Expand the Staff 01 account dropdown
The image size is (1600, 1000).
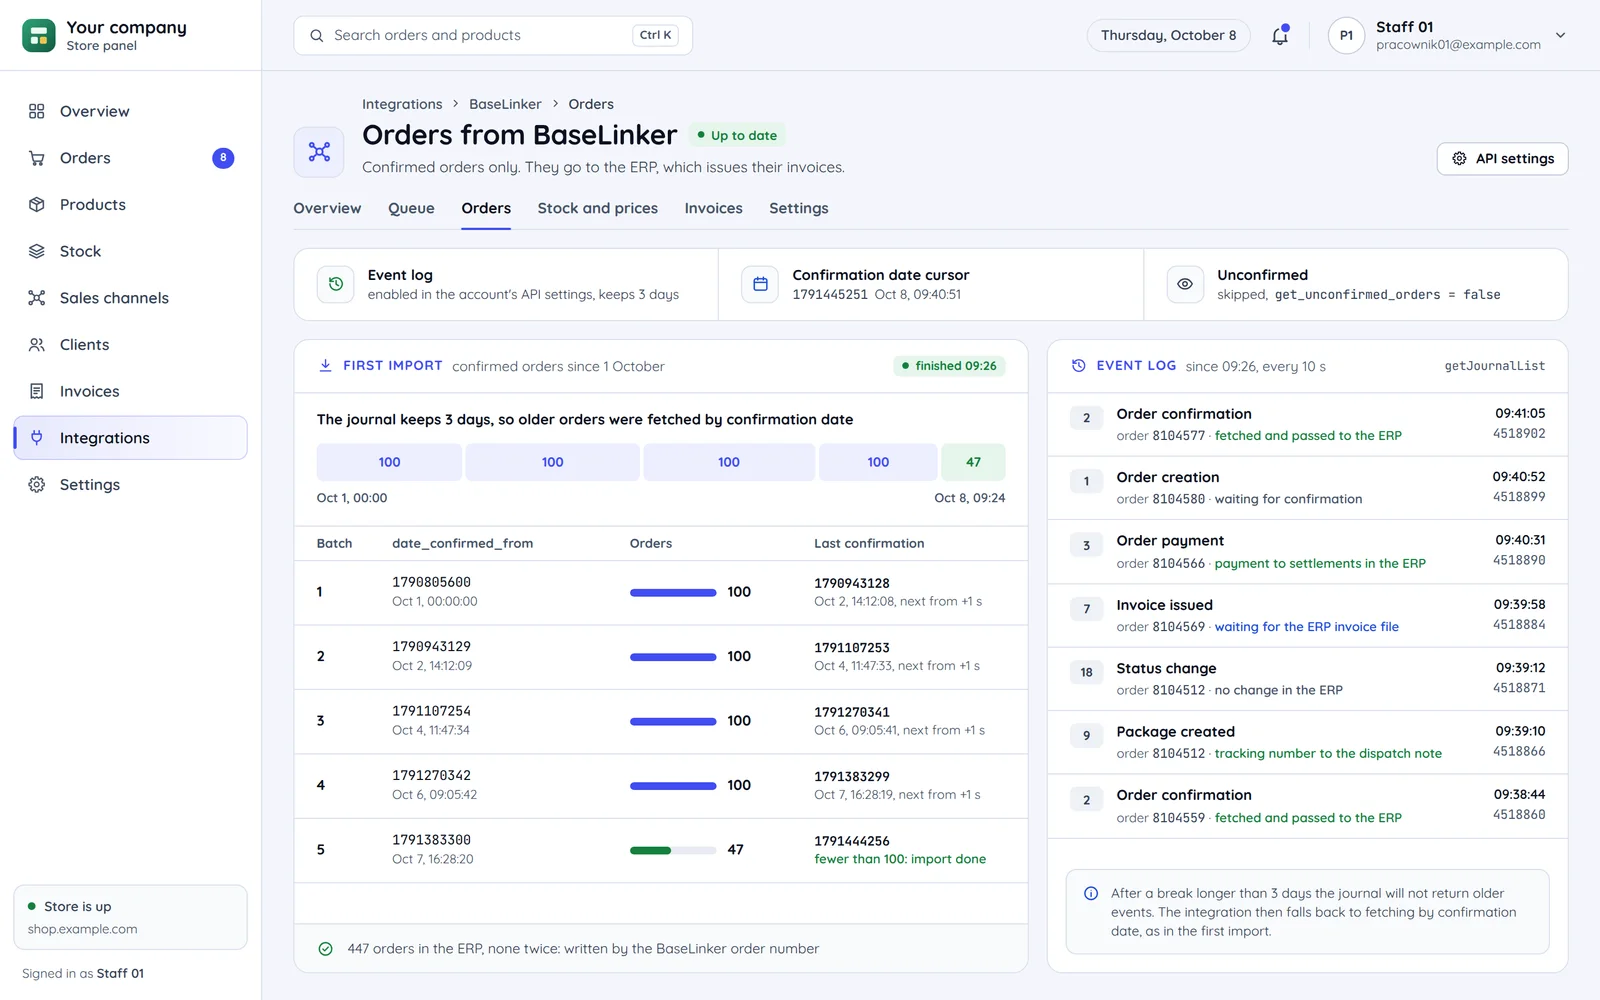(1560, 35)
